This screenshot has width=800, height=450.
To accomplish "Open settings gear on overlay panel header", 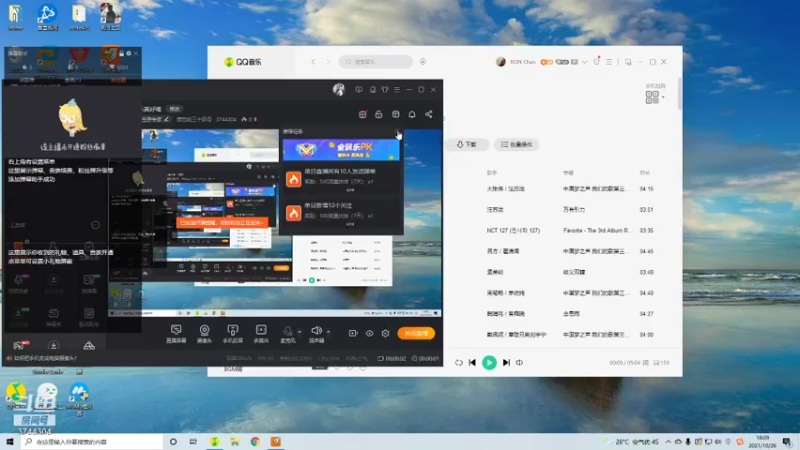I will click(x=129, y=53).
